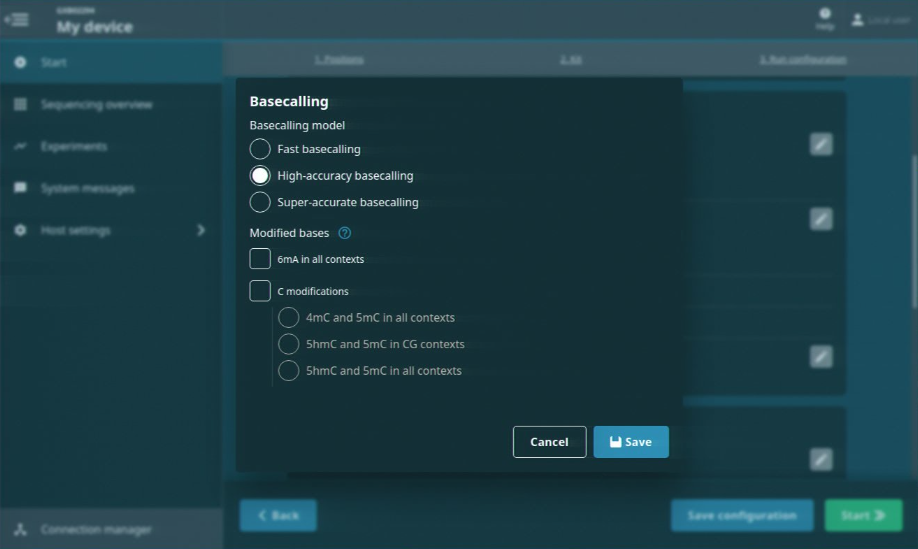Image resolution: width=918 pixels, height=549 pixels.
Task: Open System messages page
Action: tap(111, 188)
